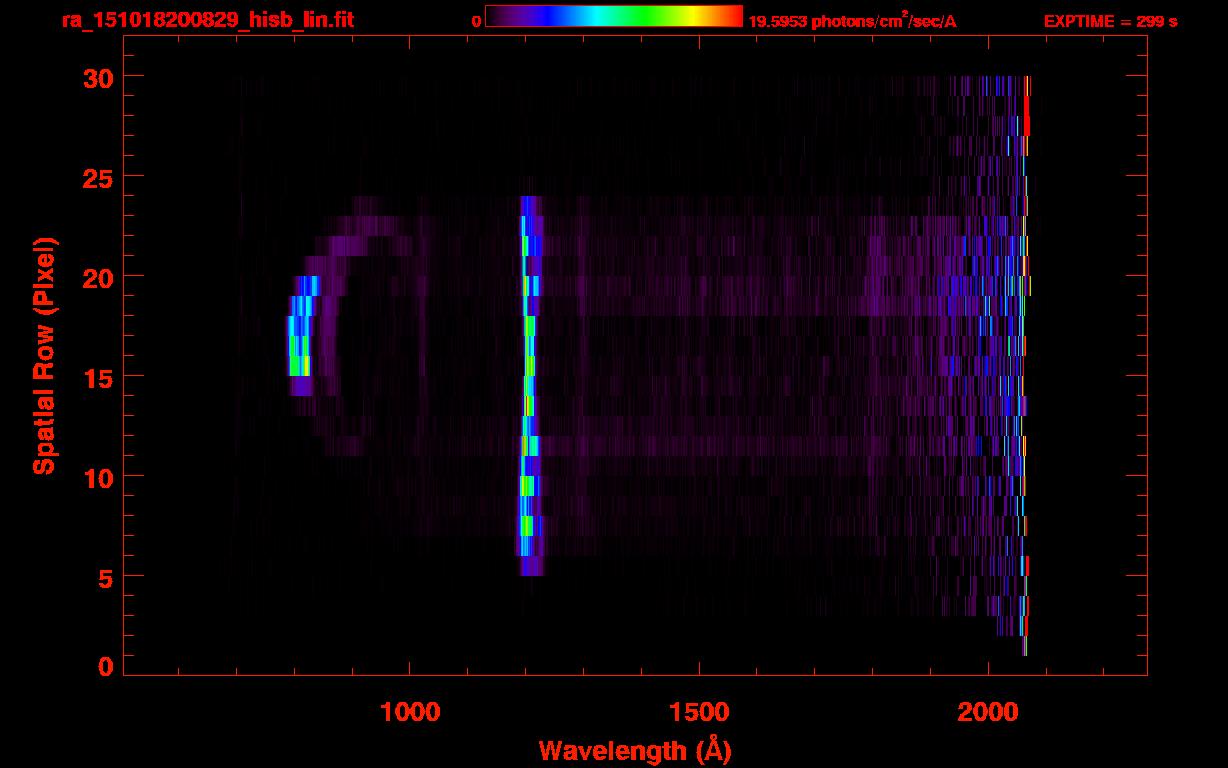Click the vertical emission line near 1200 Å
The height and width of the screenshot is (768, 1228).
click(x=529, y=386)
